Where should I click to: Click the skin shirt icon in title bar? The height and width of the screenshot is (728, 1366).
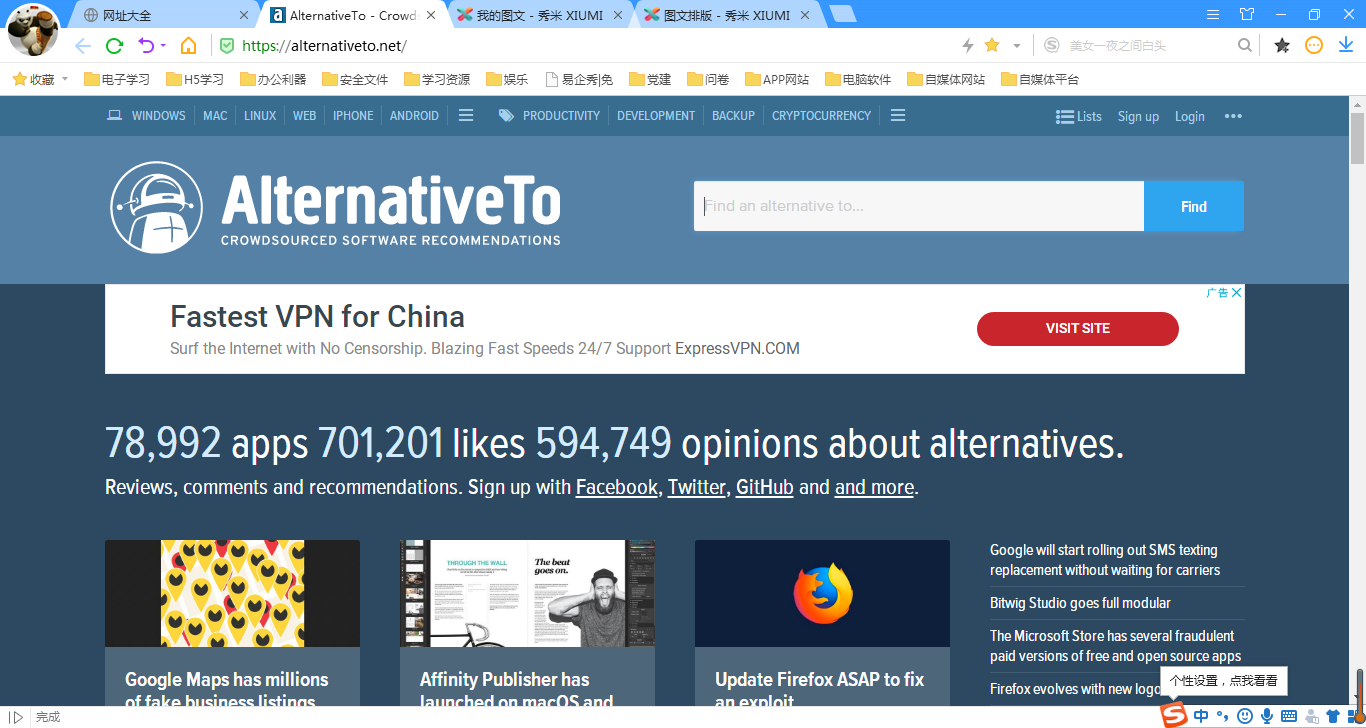(1247, 14)
